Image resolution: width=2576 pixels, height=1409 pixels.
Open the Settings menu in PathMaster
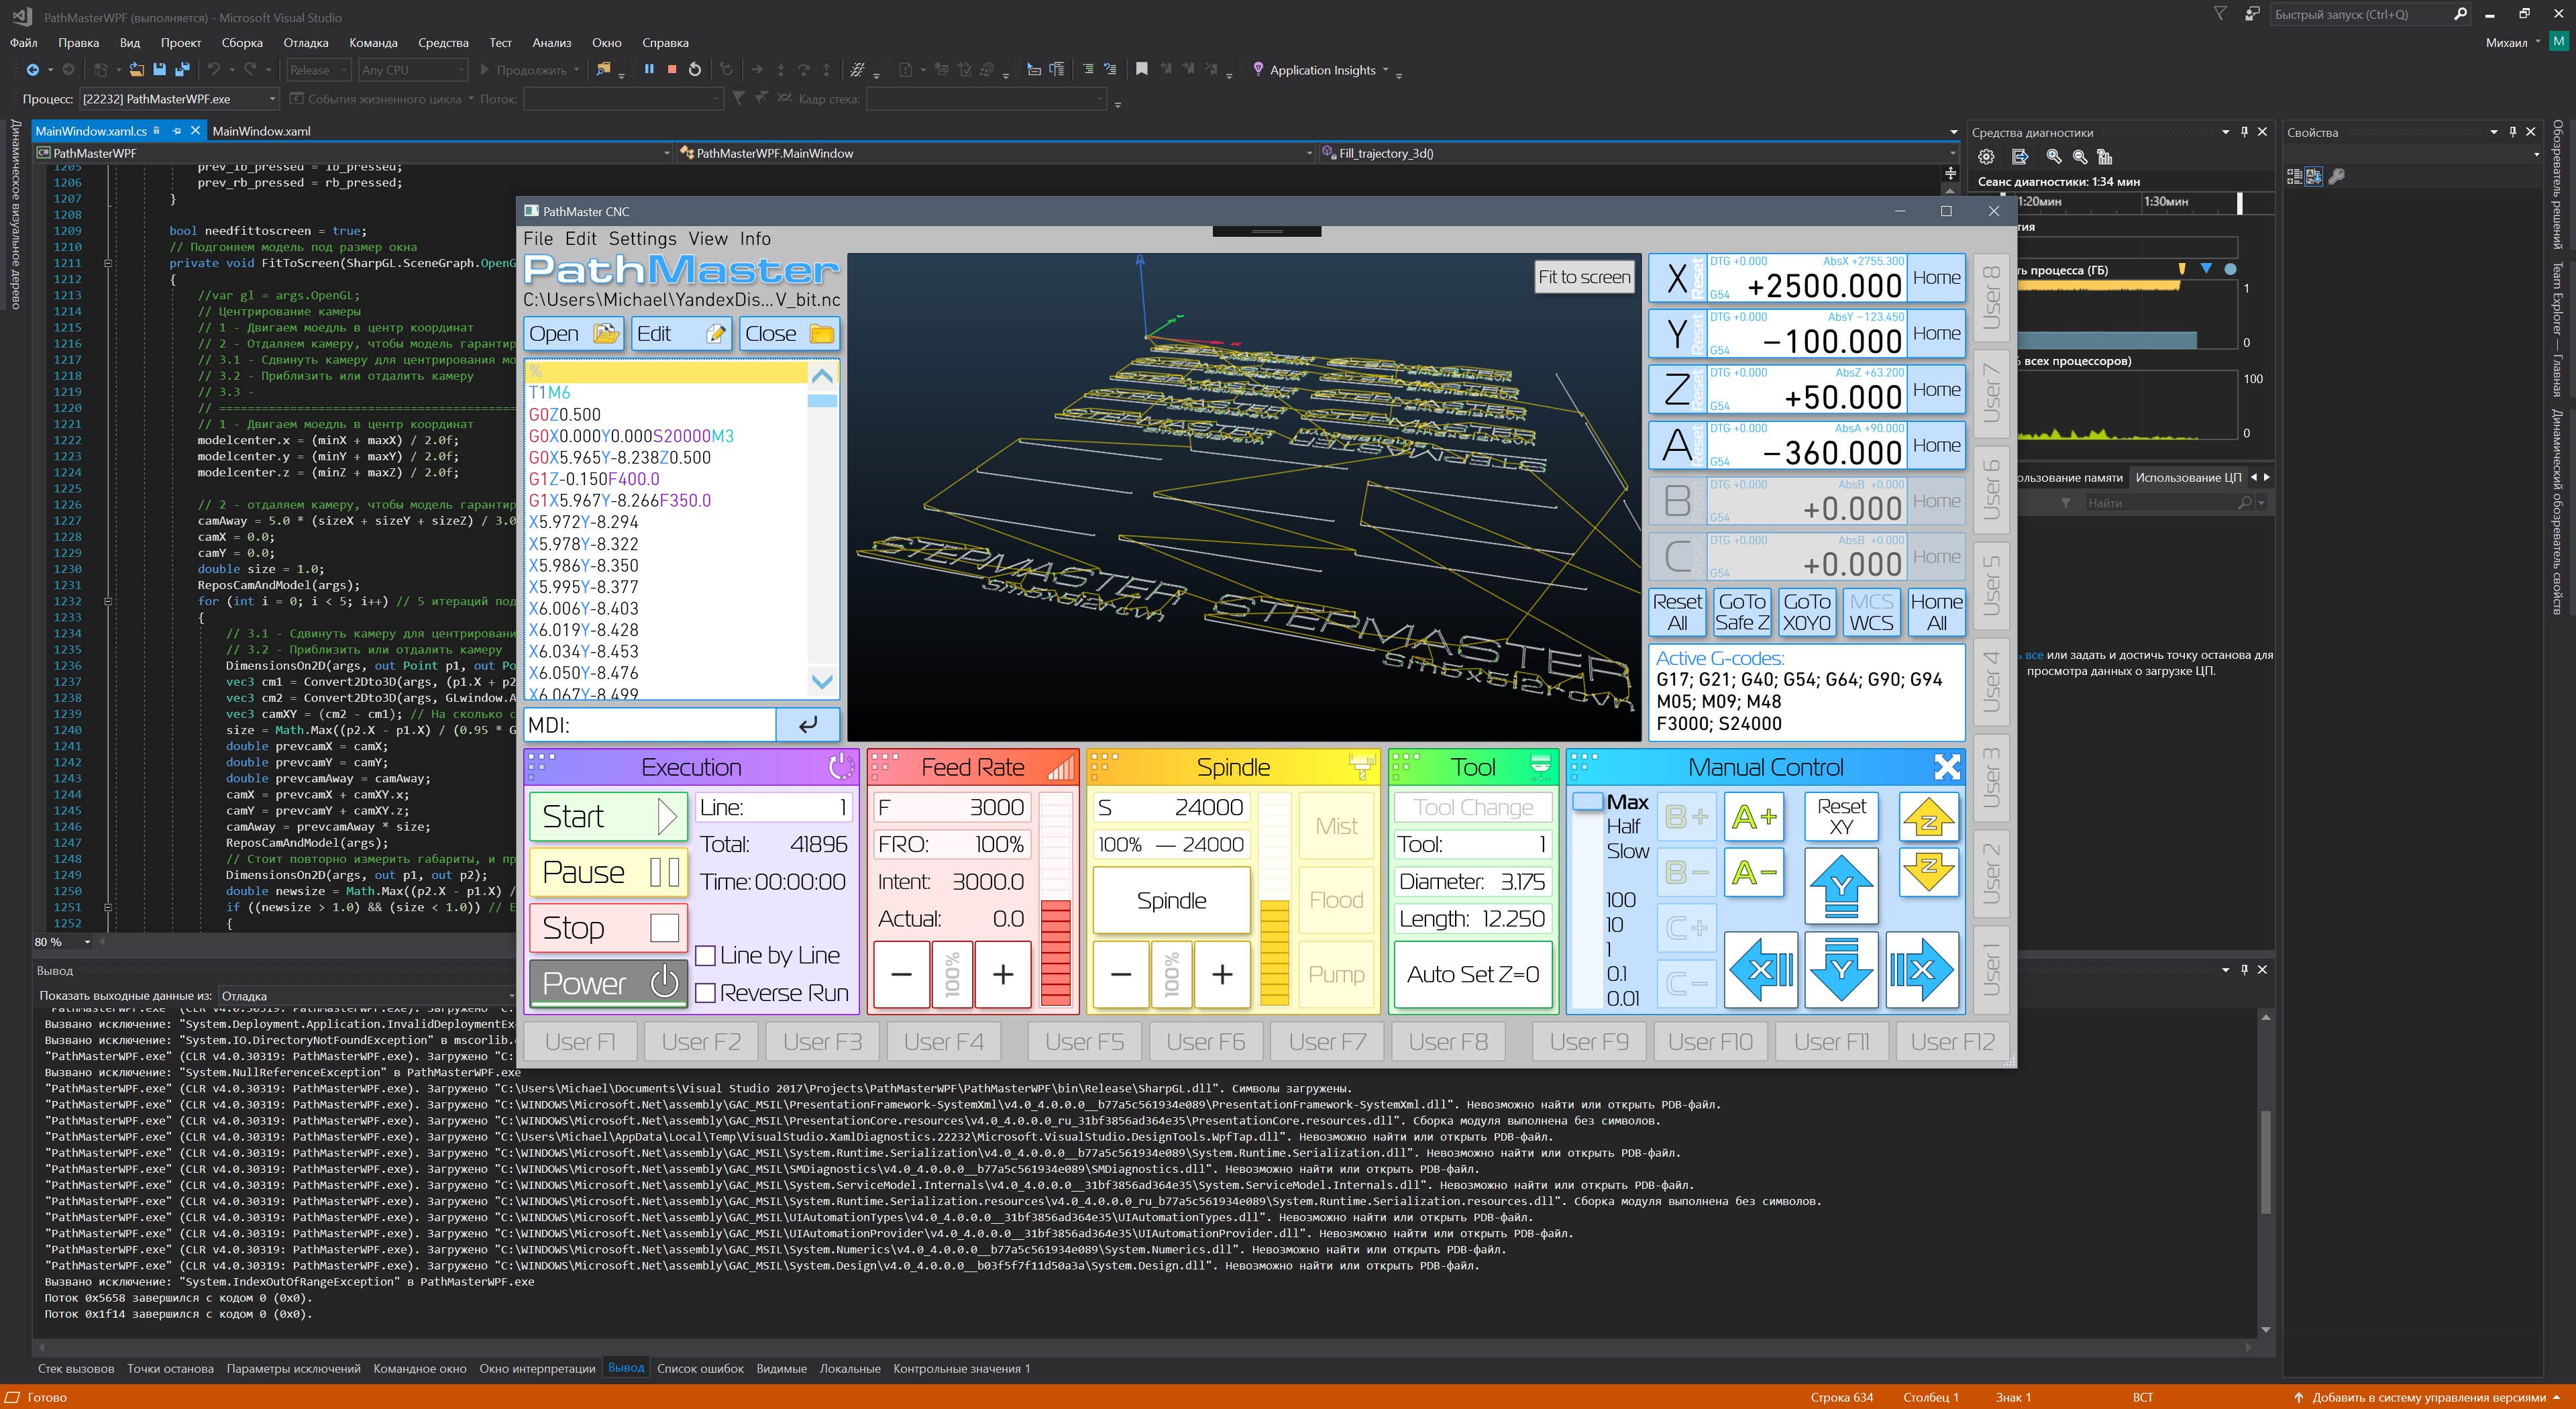click(642, 239)
